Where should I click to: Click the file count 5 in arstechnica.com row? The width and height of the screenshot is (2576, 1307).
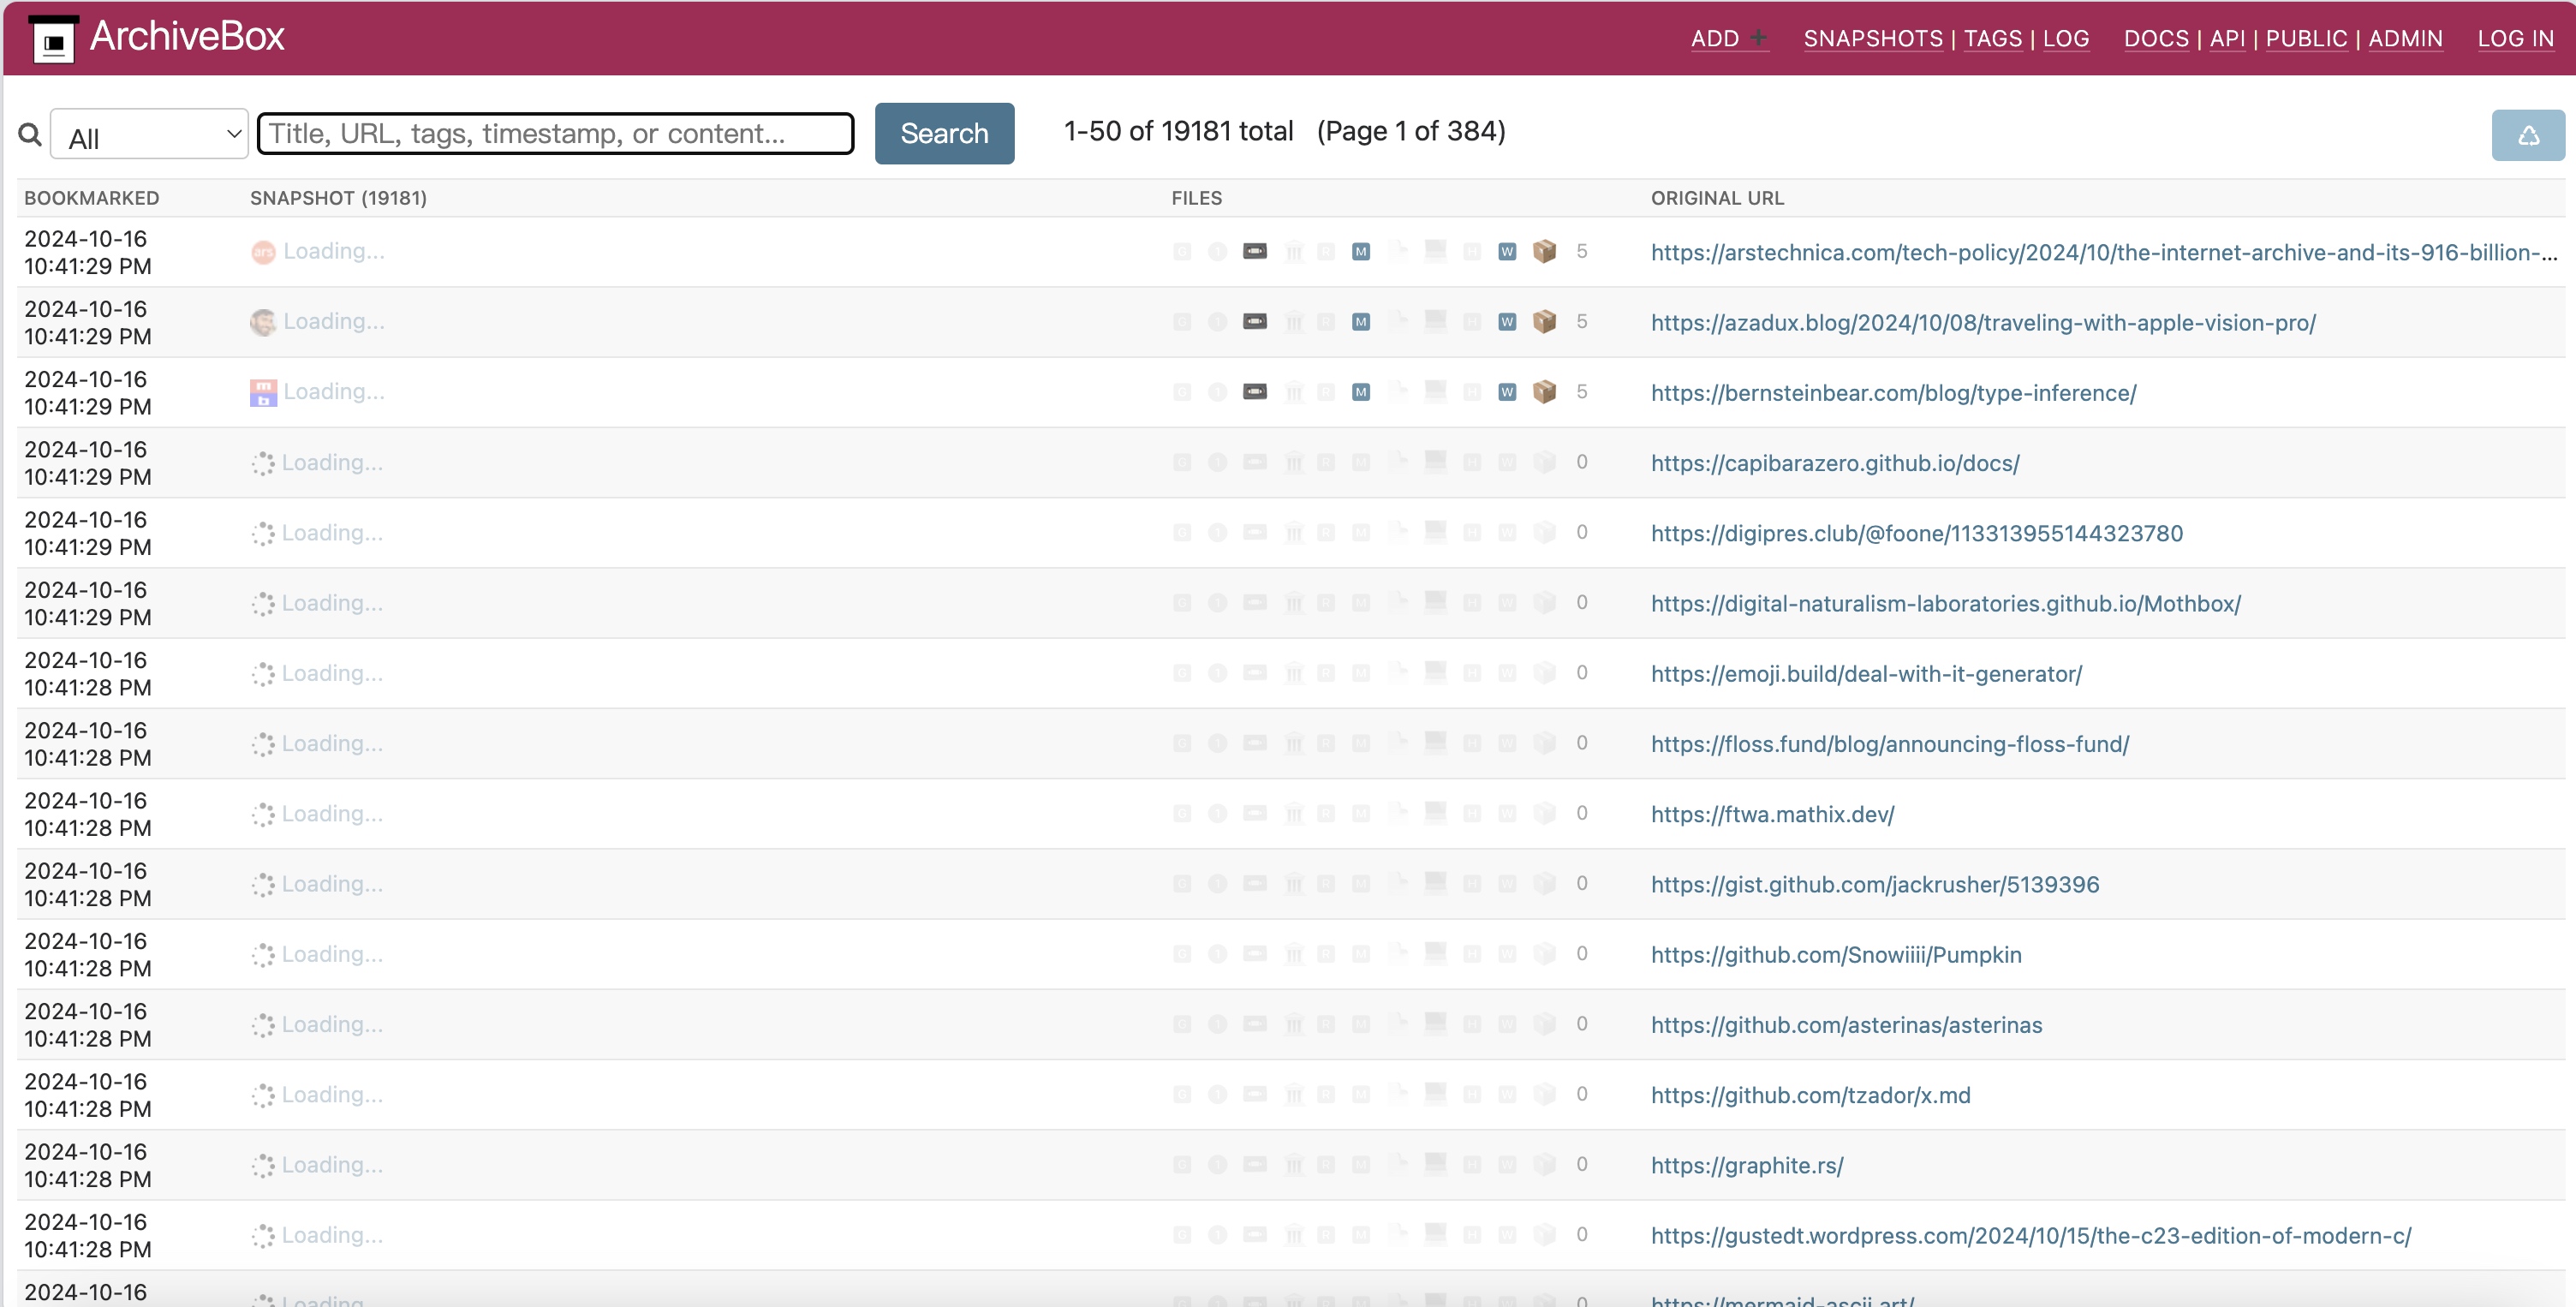click(x=1581, y=251)
